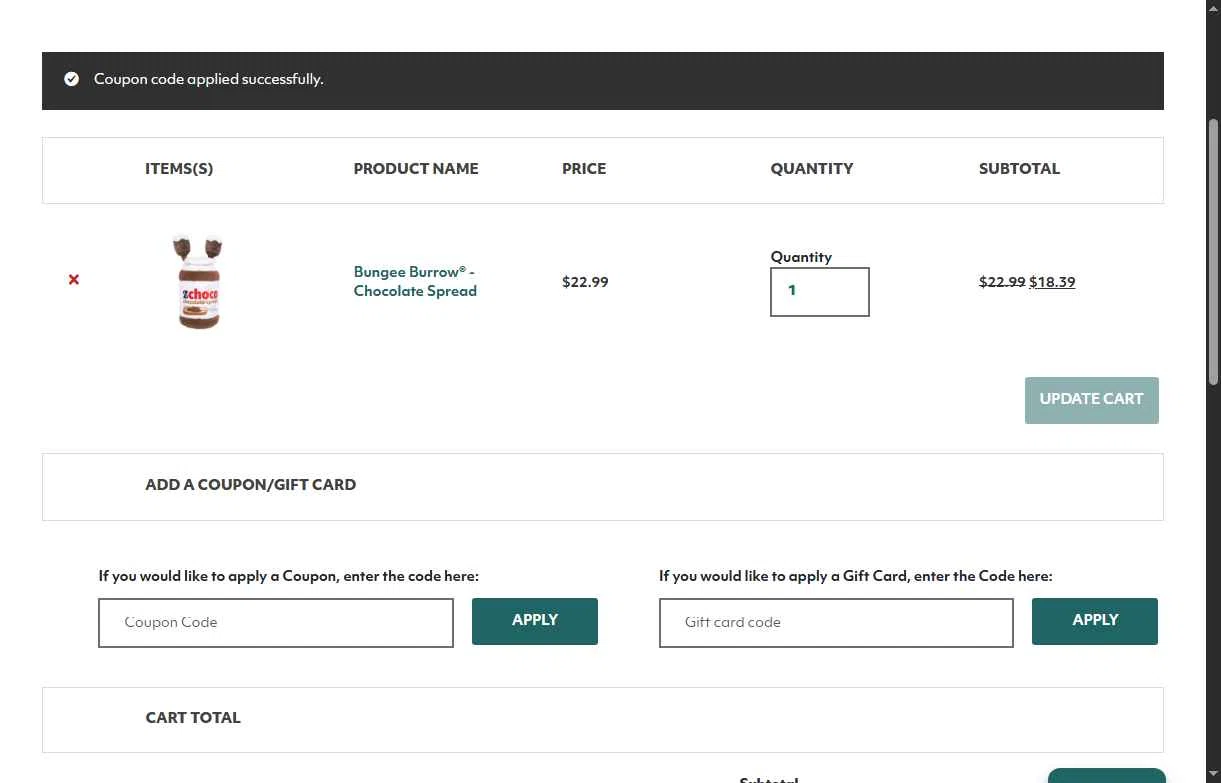Select the discounted subtotal $18.39
Viewport: 1221px width, 783px height.
pos(1052,282)
